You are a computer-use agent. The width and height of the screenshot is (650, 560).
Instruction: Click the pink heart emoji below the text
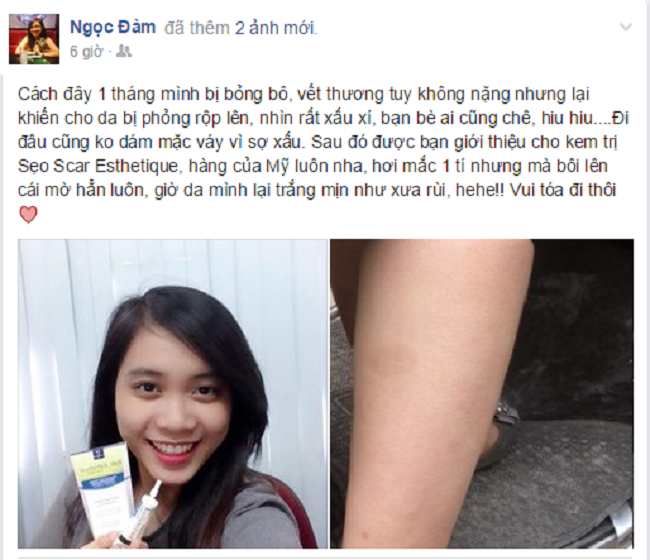28,215
